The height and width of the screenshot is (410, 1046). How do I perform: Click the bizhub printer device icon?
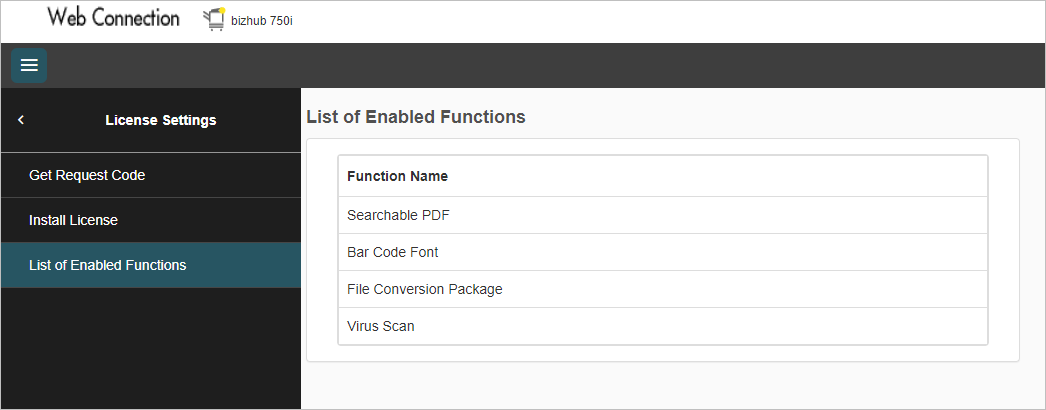(214, 19)
